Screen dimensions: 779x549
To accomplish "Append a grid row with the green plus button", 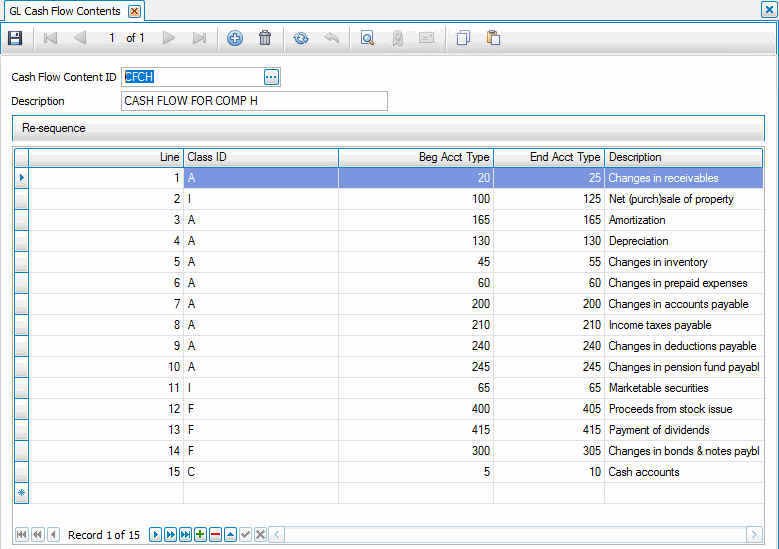I will 200,535.
